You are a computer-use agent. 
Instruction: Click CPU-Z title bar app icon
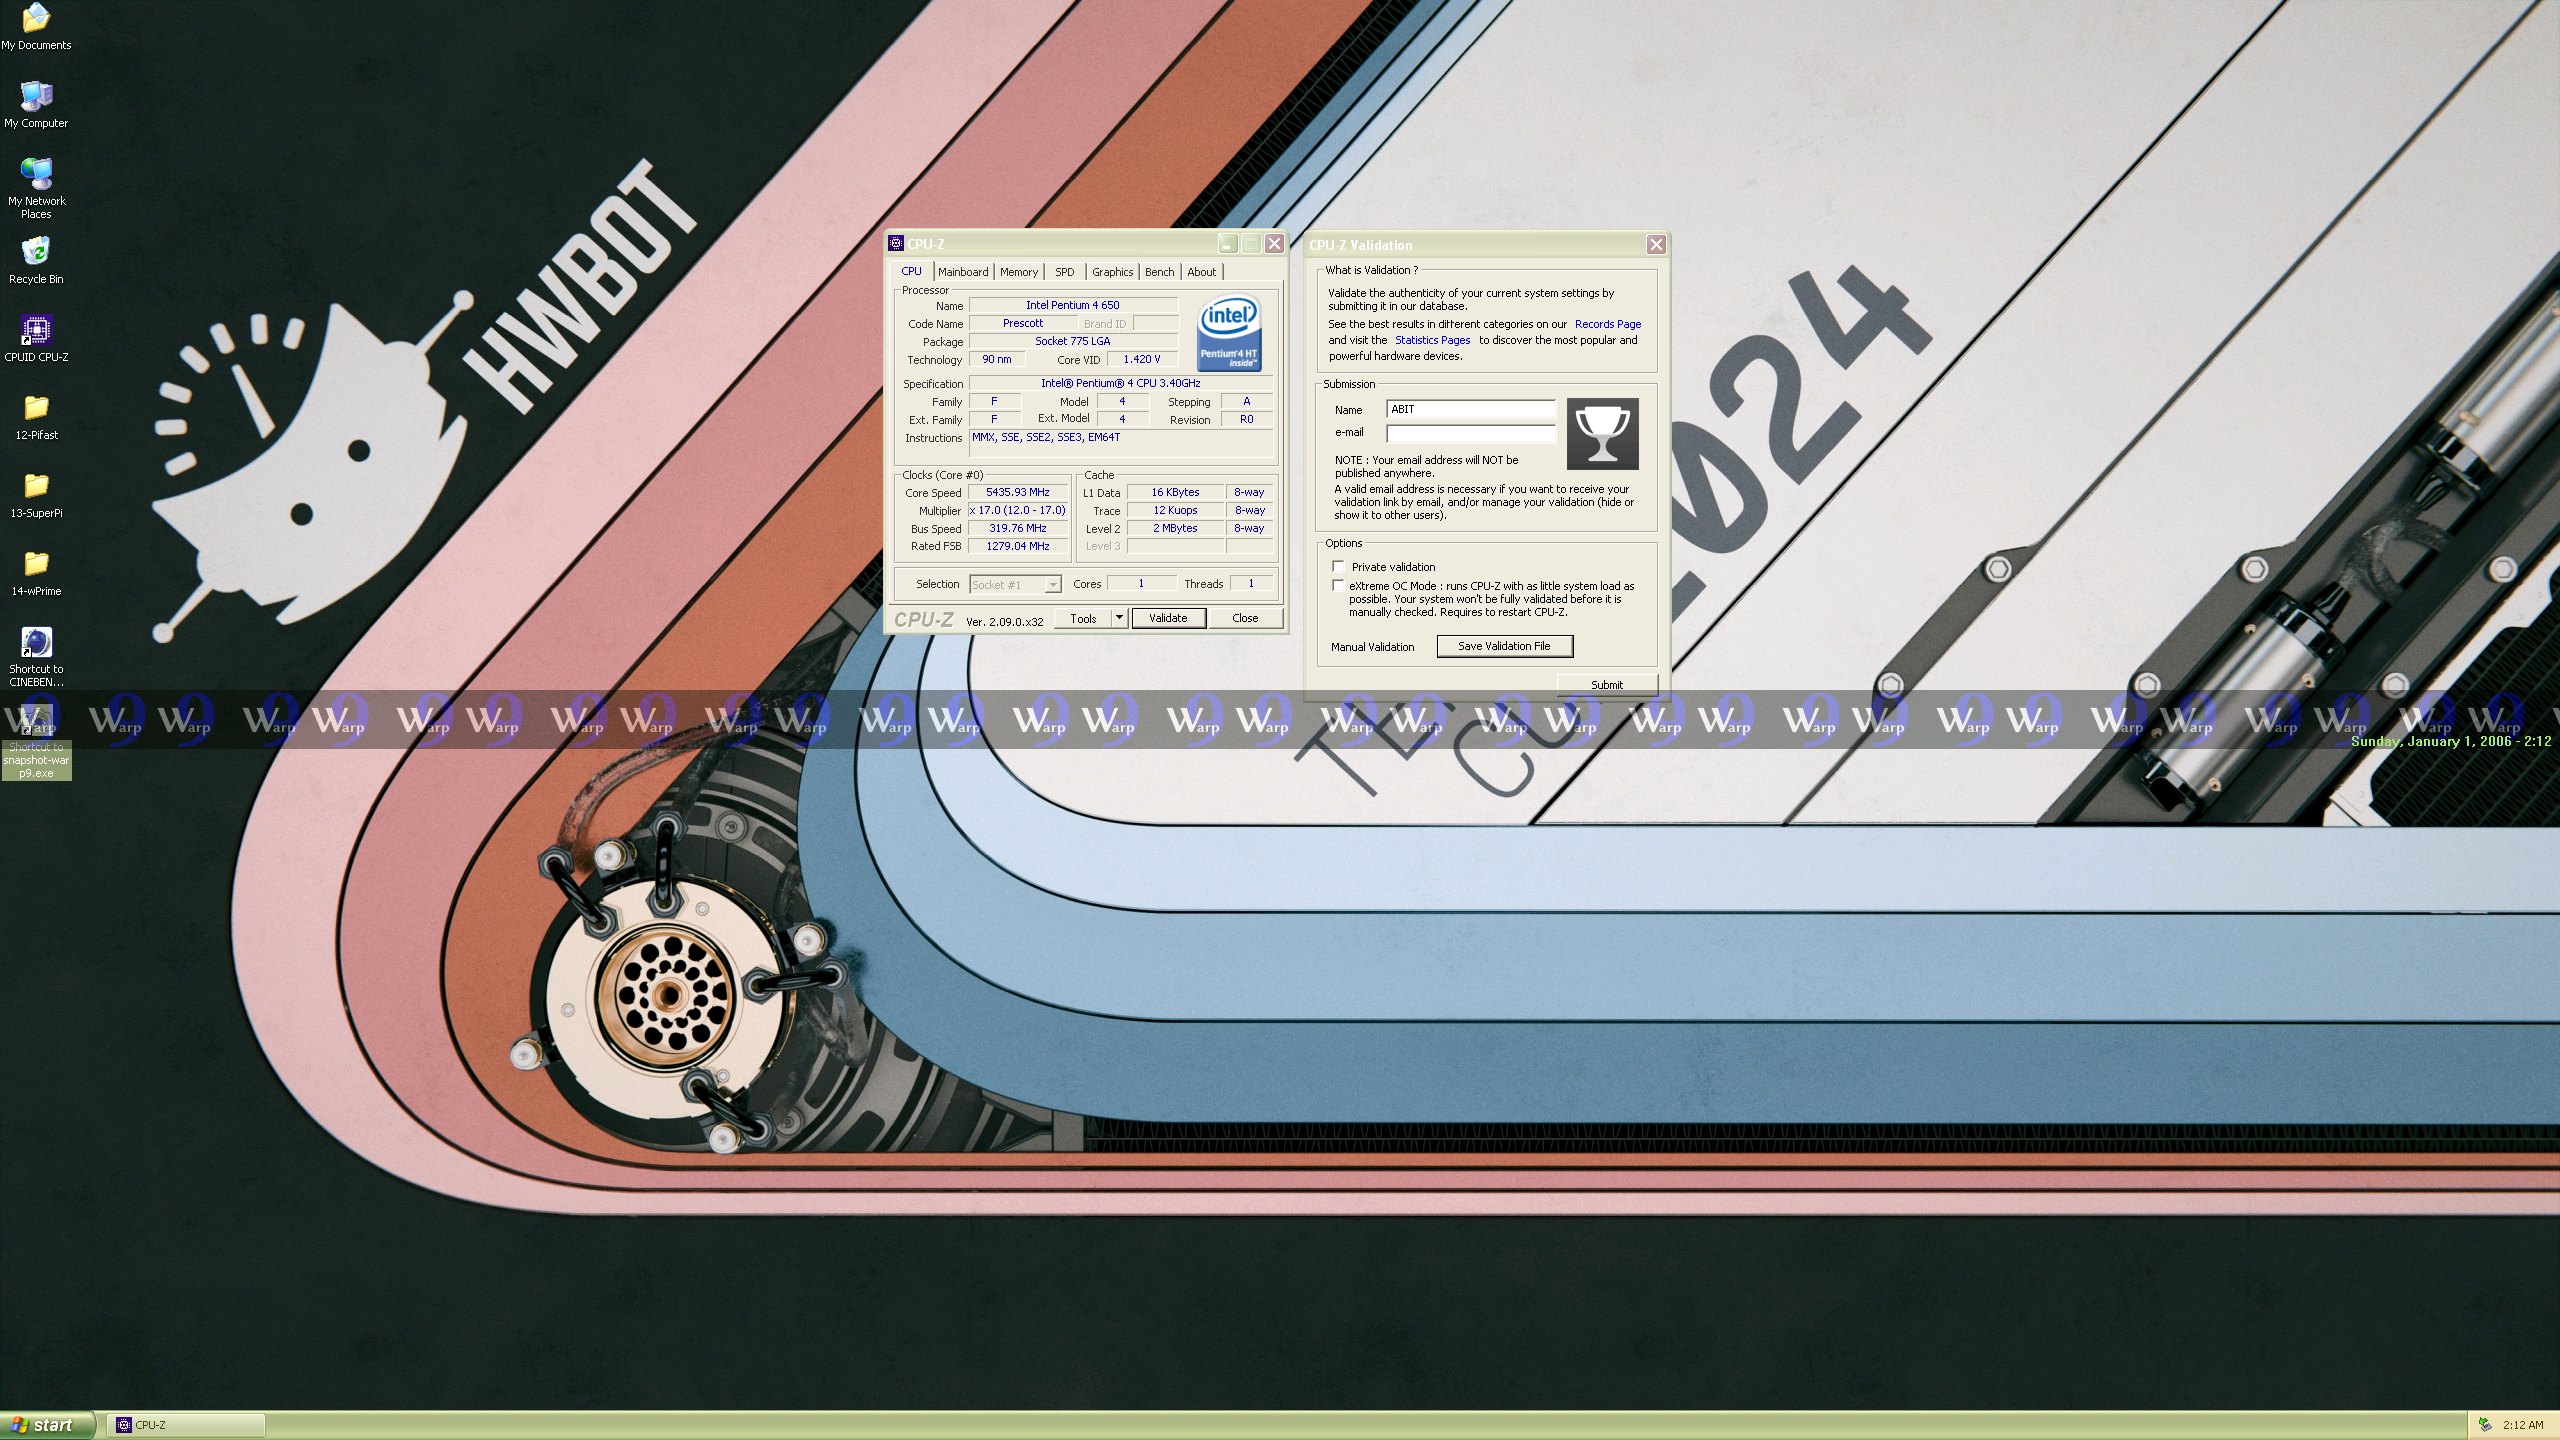pyautogui.click(x=896, y=243)
